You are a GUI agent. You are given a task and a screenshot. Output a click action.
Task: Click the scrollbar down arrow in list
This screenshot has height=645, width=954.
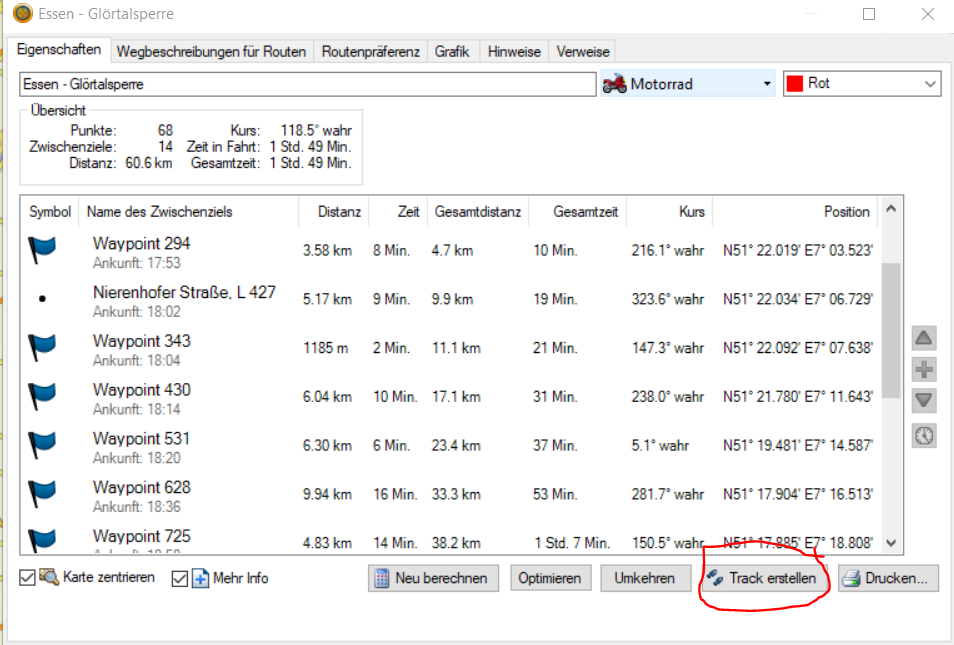tap(892, 543)
